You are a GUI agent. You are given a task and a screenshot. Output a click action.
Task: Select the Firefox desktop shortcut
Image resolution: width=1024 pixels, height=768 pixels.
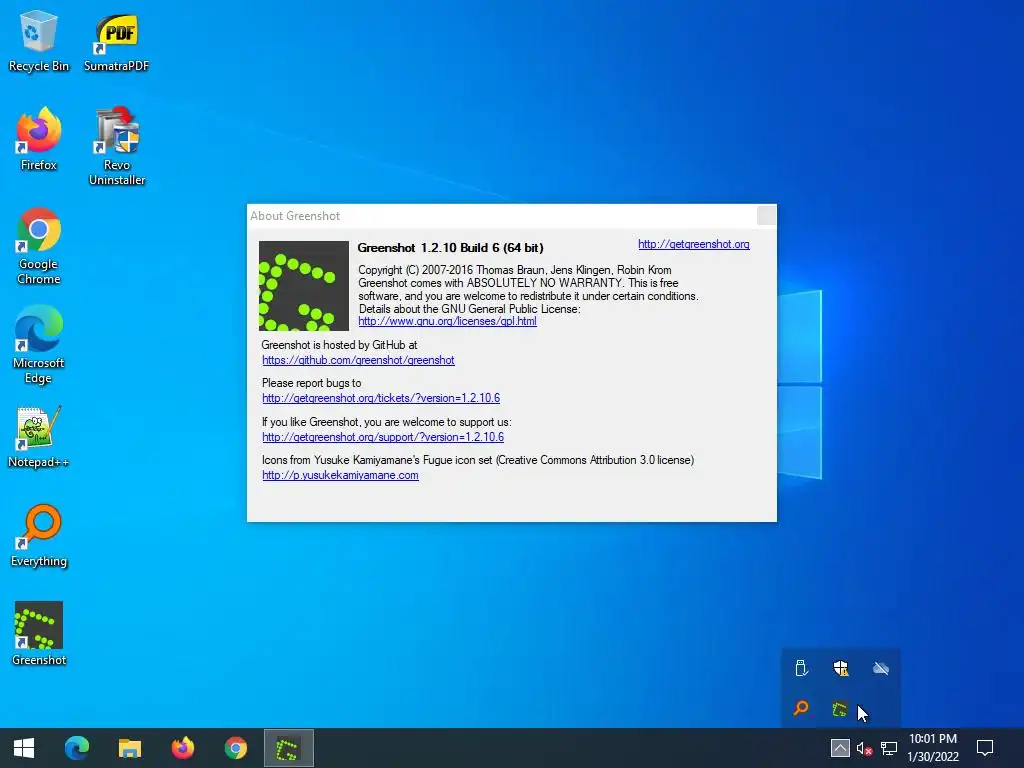(39, 140)
